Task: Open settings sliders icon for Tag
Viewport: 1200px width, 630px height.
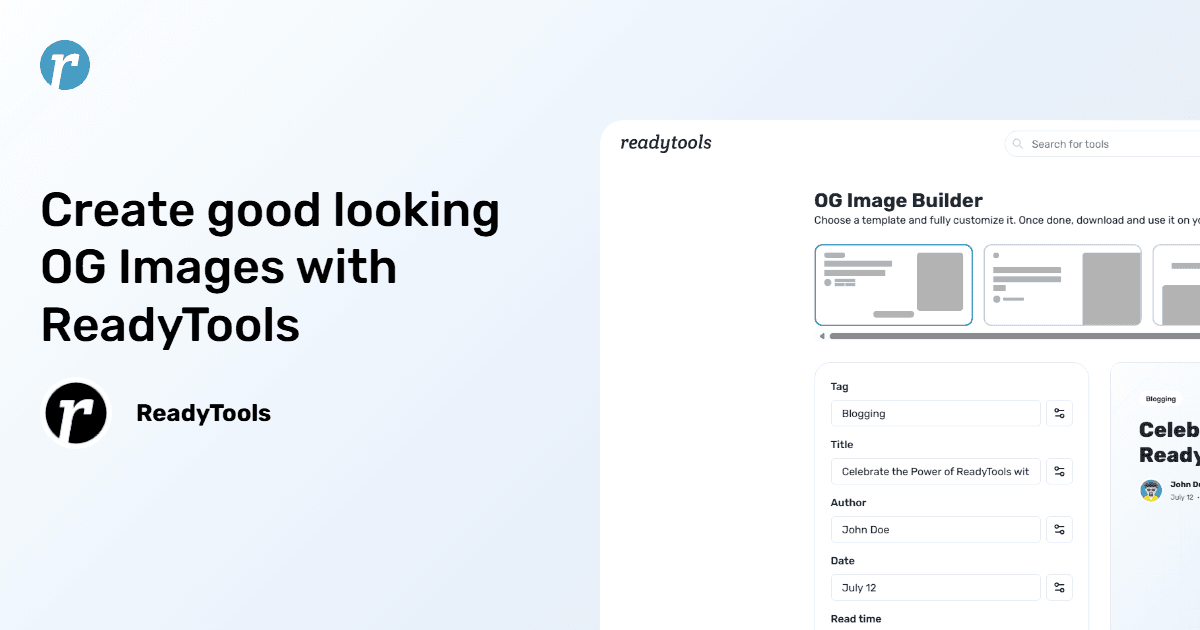Action: 1060,413
